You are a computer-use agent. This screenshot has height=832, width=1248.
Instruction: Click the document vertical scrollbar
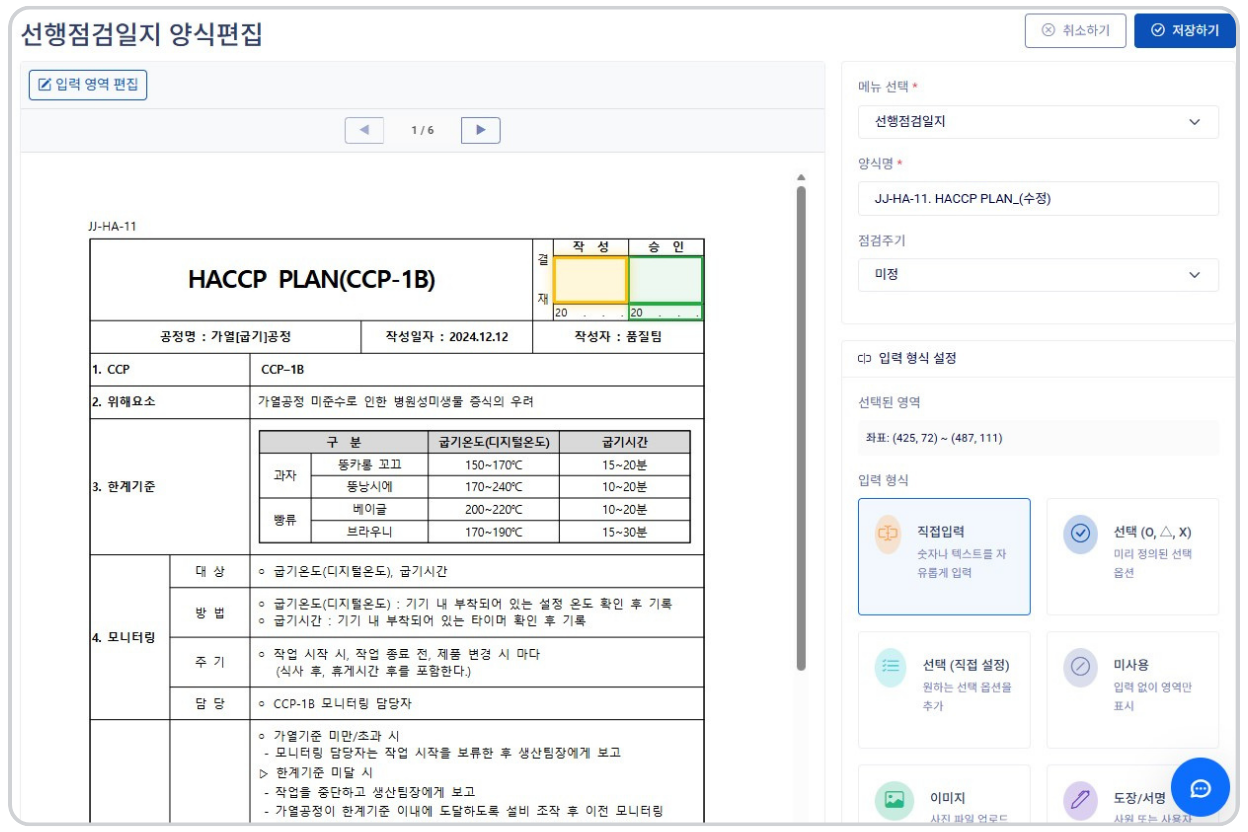(x=800, y=428)
